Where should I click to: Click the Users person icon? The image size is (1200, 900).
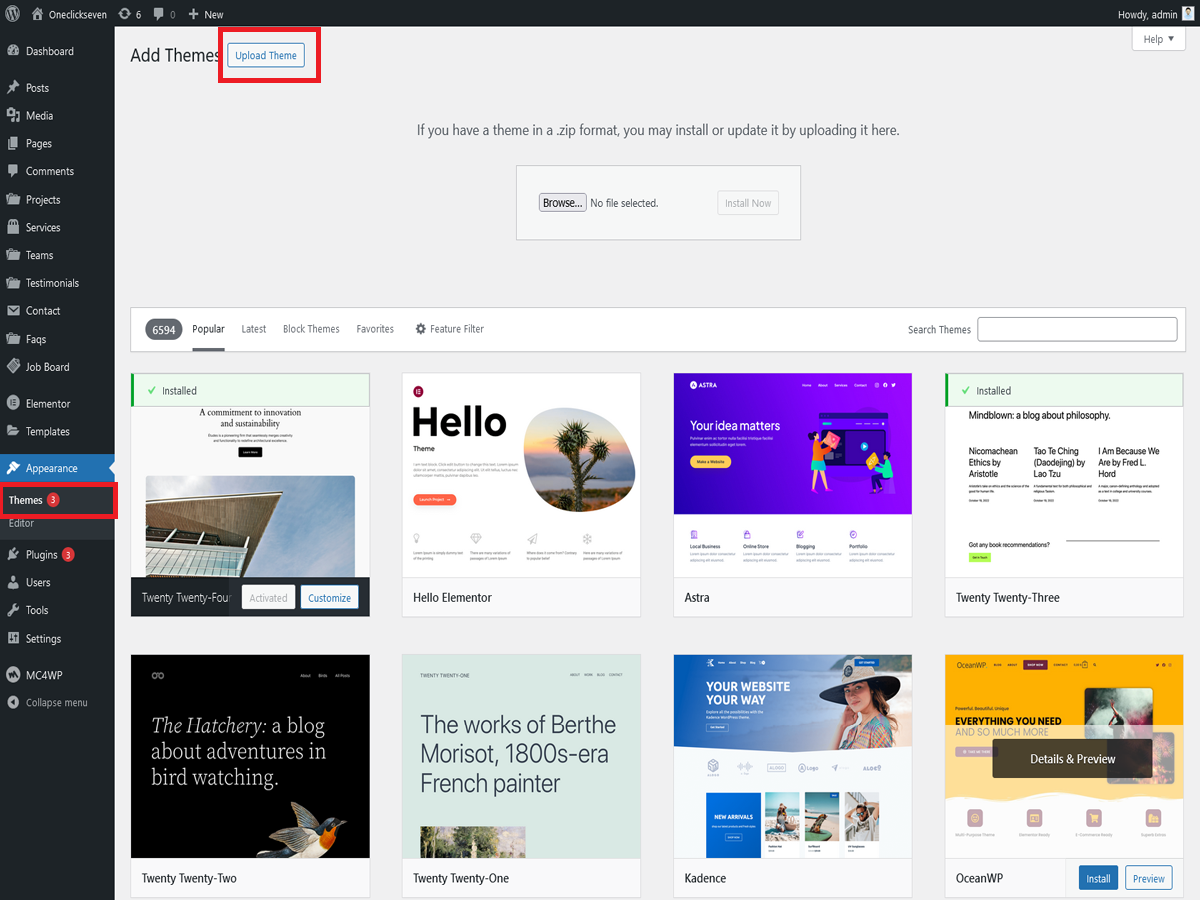pyautogui.click(x=13, y=582)
